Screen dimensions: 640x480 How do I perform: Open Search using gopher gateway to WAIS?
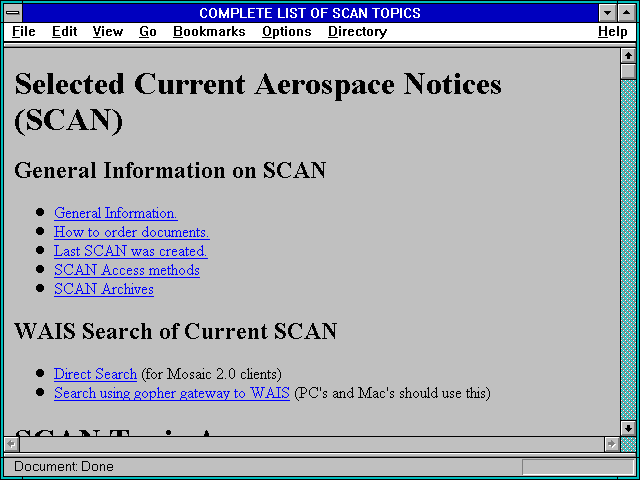[x=172, y=393]
